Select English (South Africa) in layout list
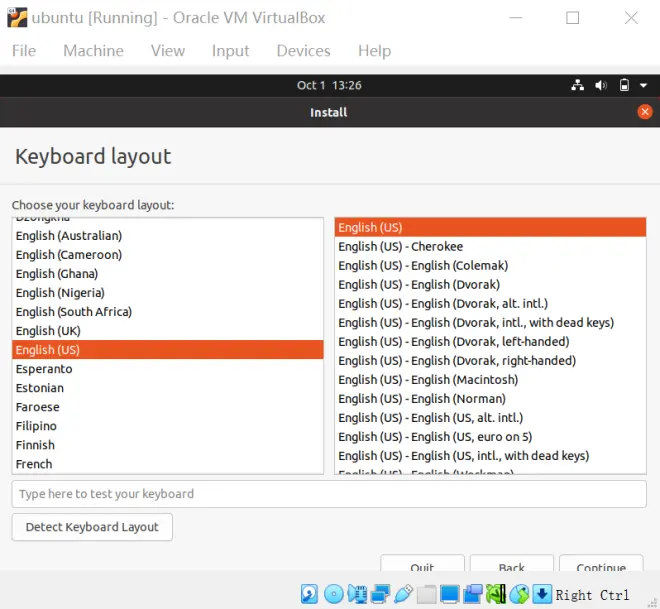The image size is (660, 609). (168, 312)
